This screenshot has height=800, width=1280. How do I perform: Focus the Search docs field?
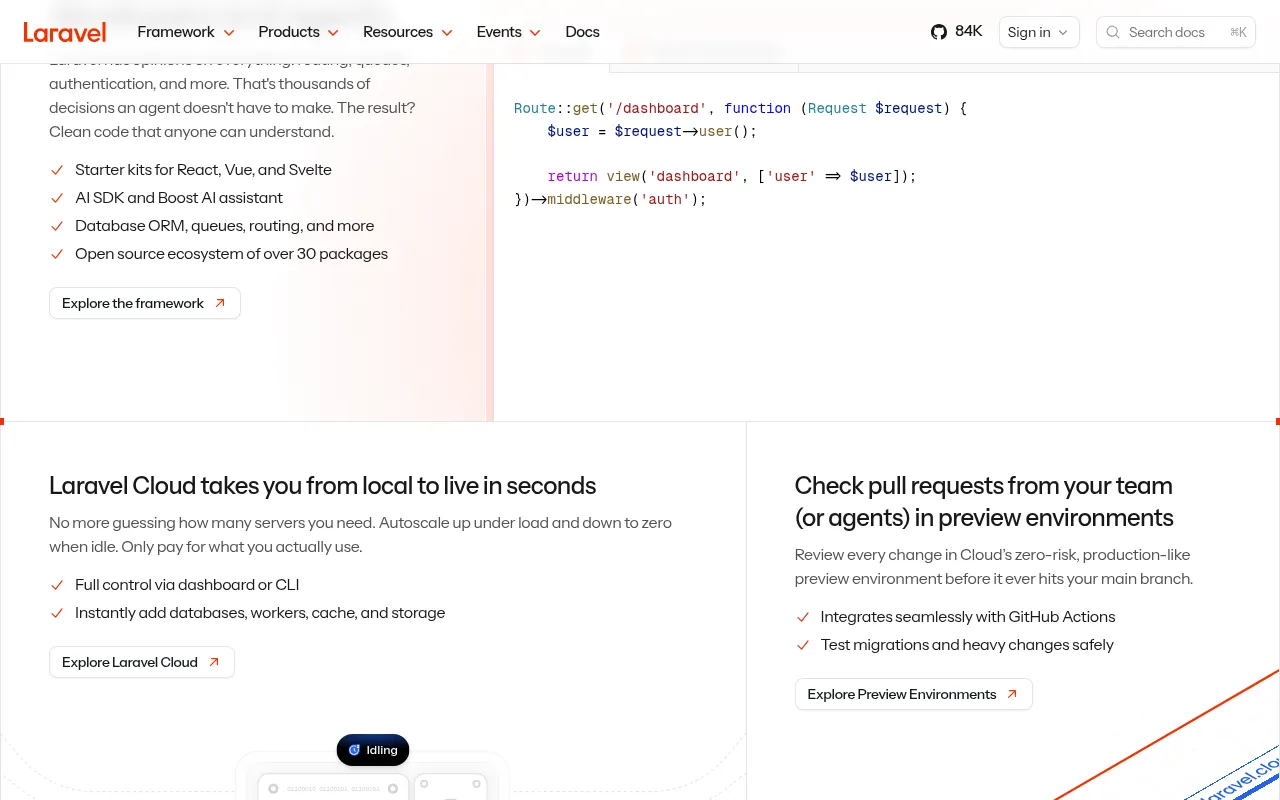click(1176, 32)
